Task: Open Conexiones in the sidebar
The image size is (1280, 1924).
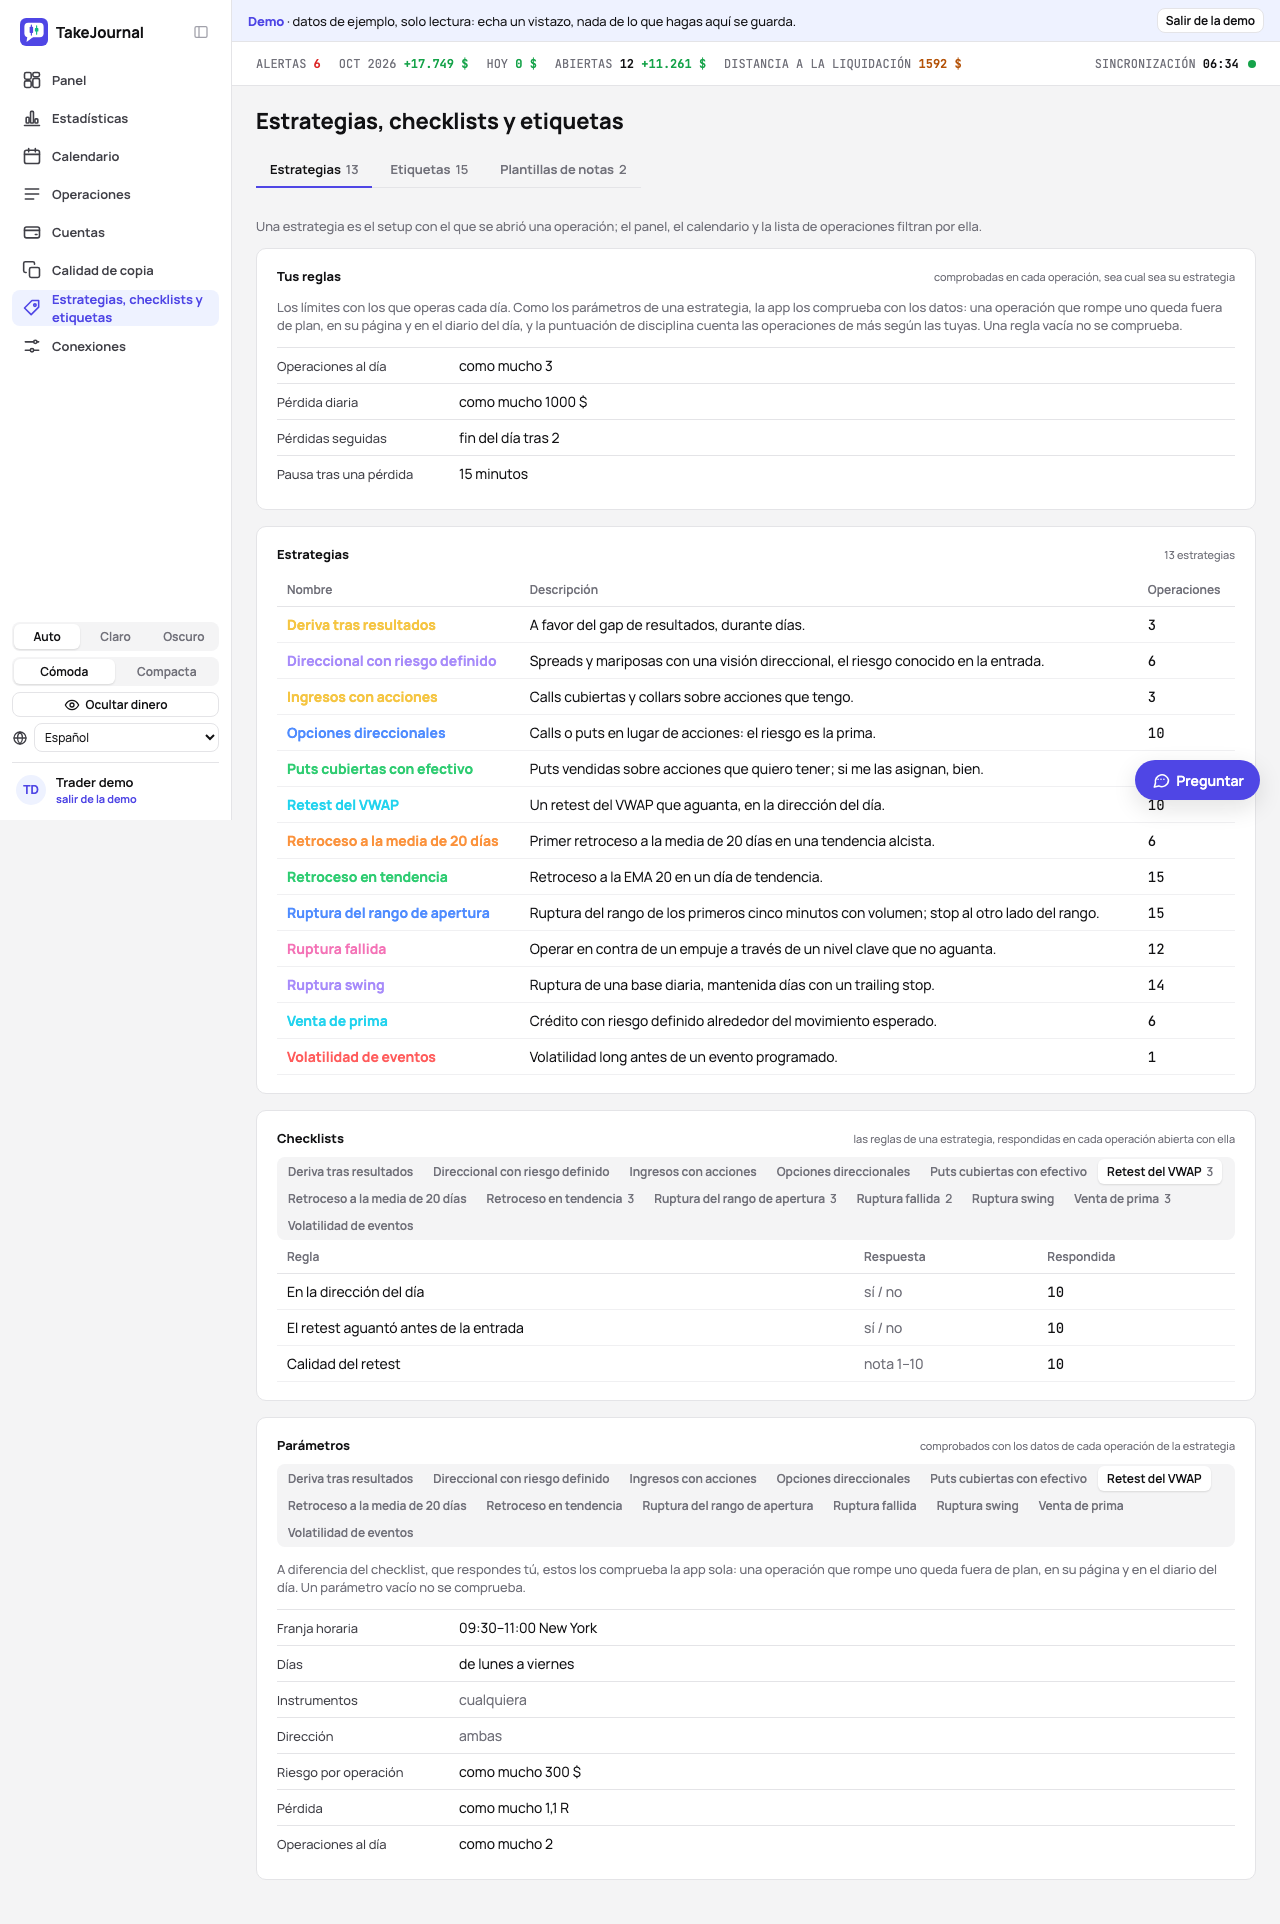Action: point(115,347)
